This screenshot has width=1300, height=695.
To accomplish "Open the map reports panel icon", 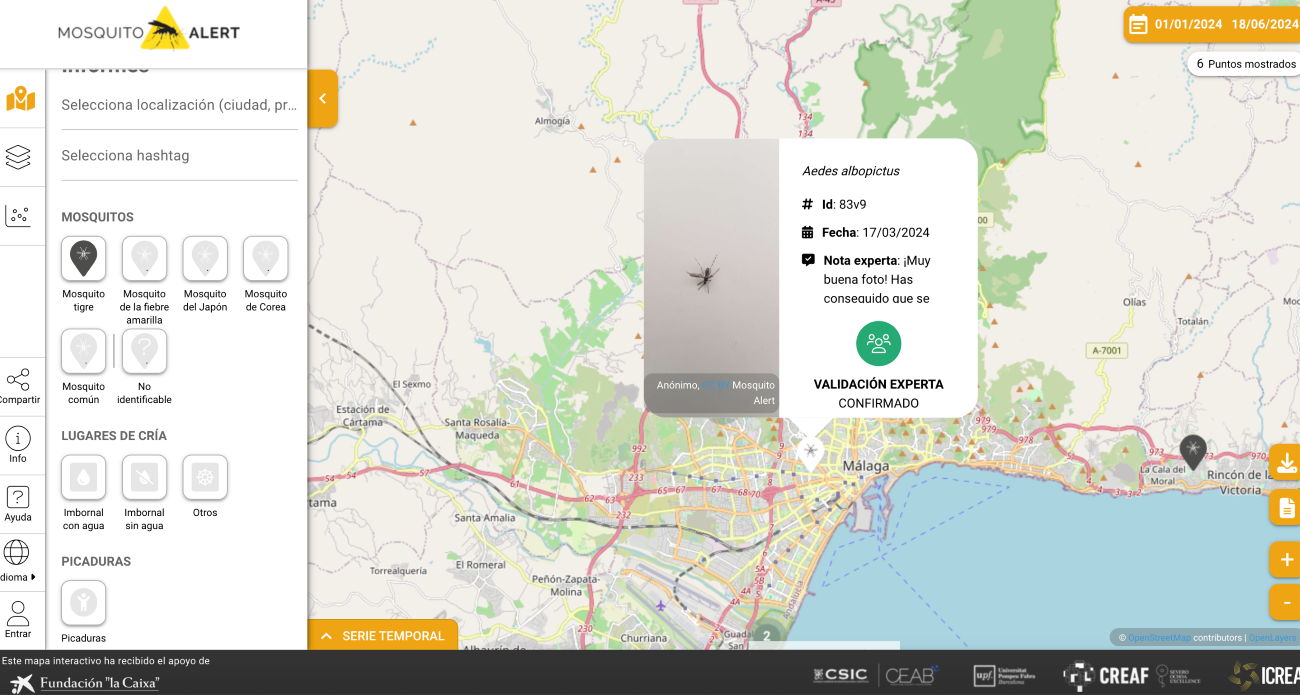I will pos(21,99).
